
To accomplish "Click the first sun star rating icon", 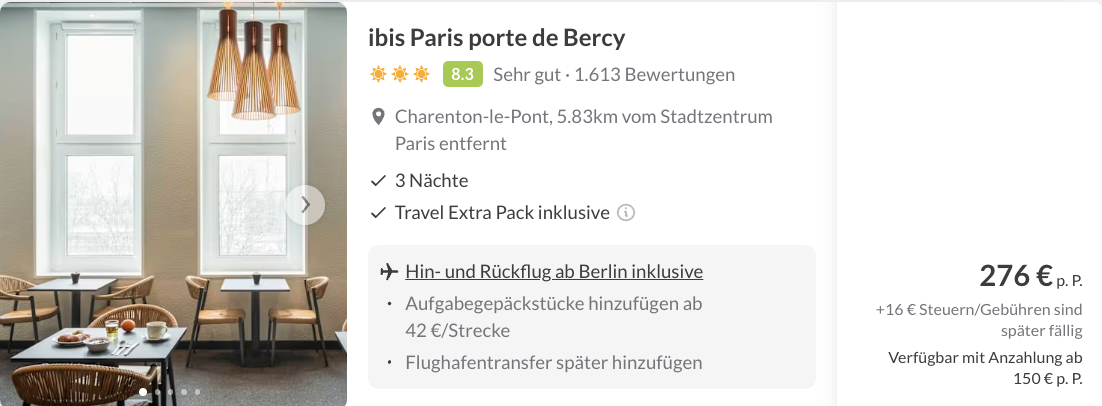I will (x=378, y=74).
